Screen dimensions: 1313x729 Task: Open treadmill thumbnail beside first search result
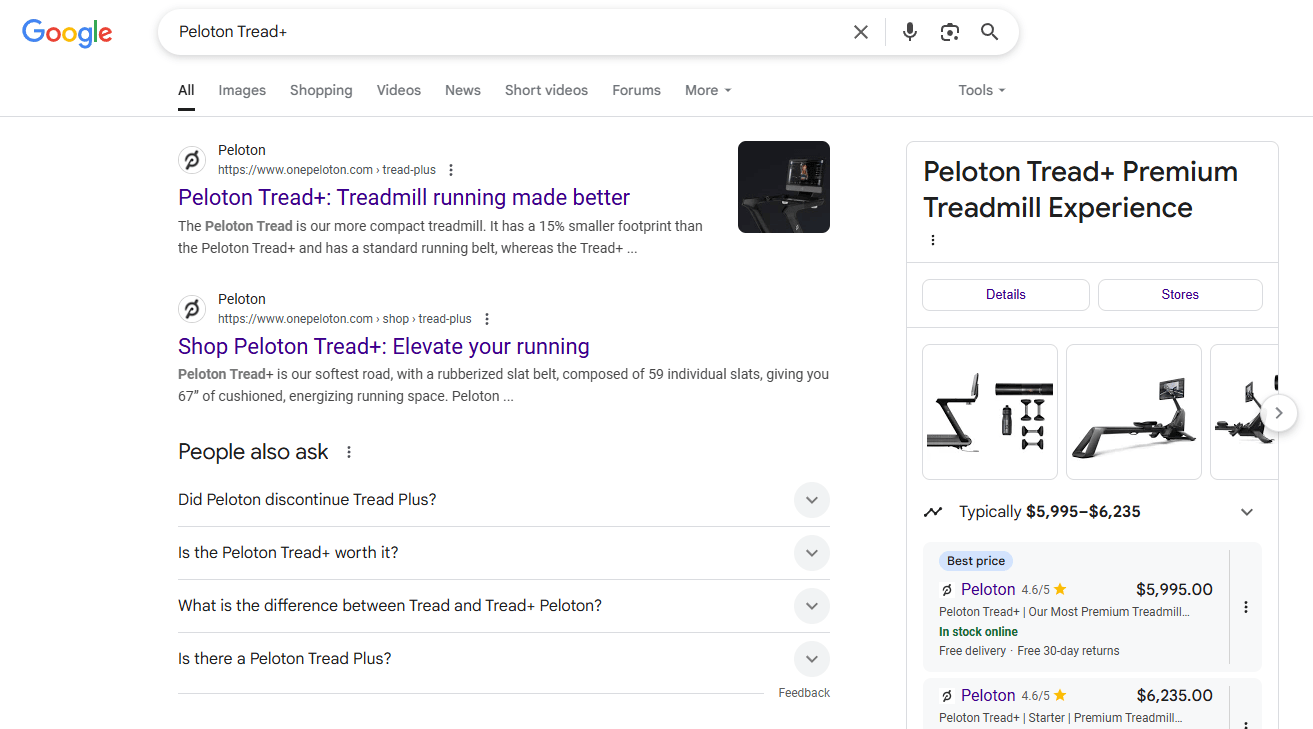[784, 187]
